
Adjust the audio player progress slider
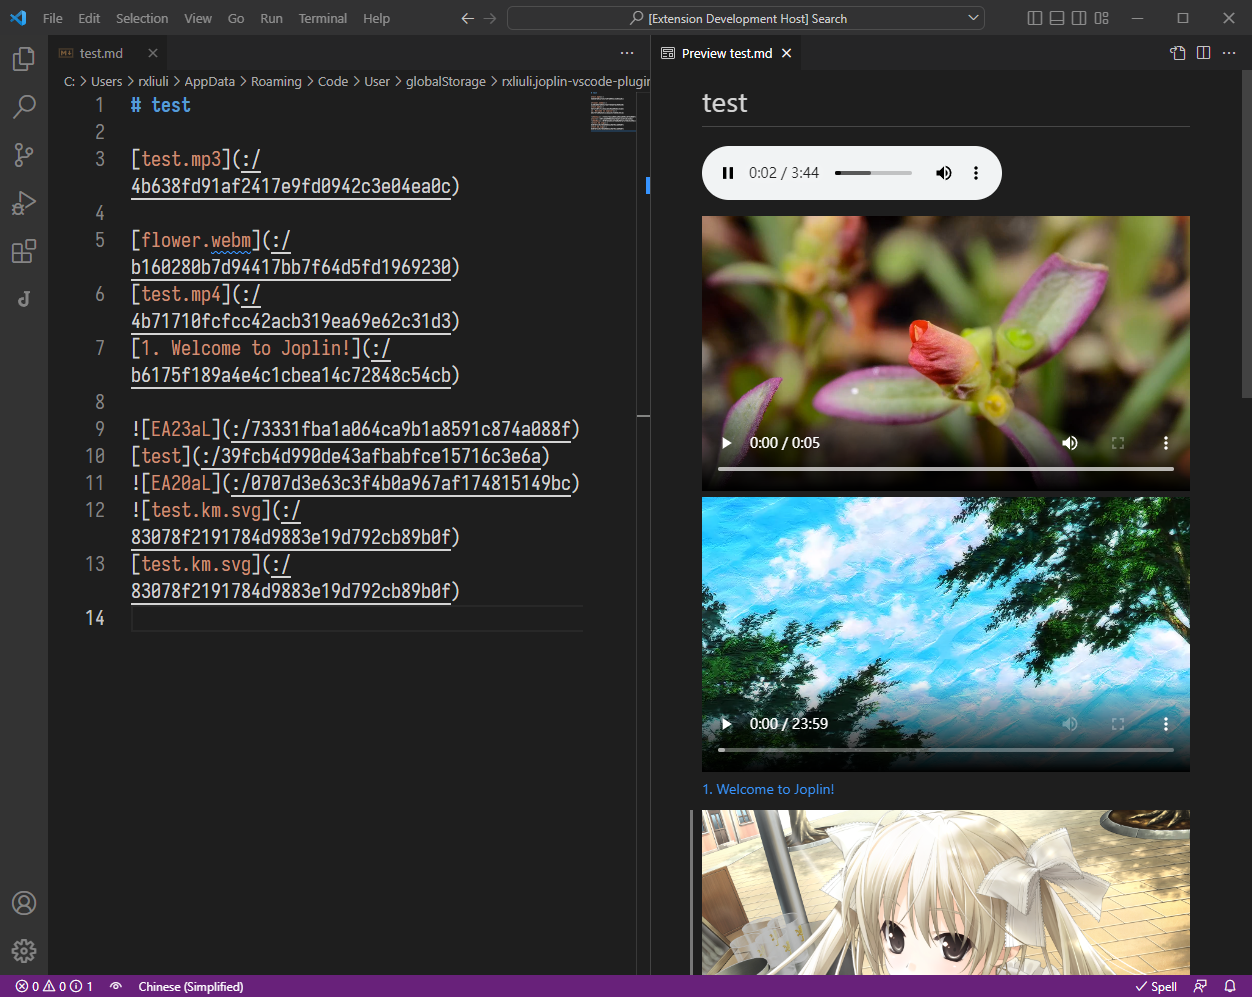(x=873, y=173)
